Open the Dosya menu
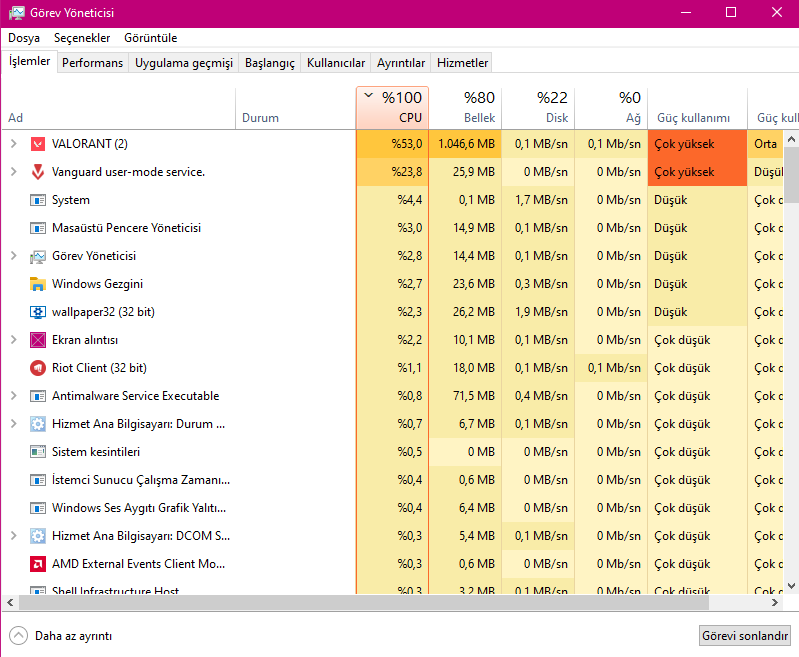This screenshot has width=799, height=657. pos(24,38)
